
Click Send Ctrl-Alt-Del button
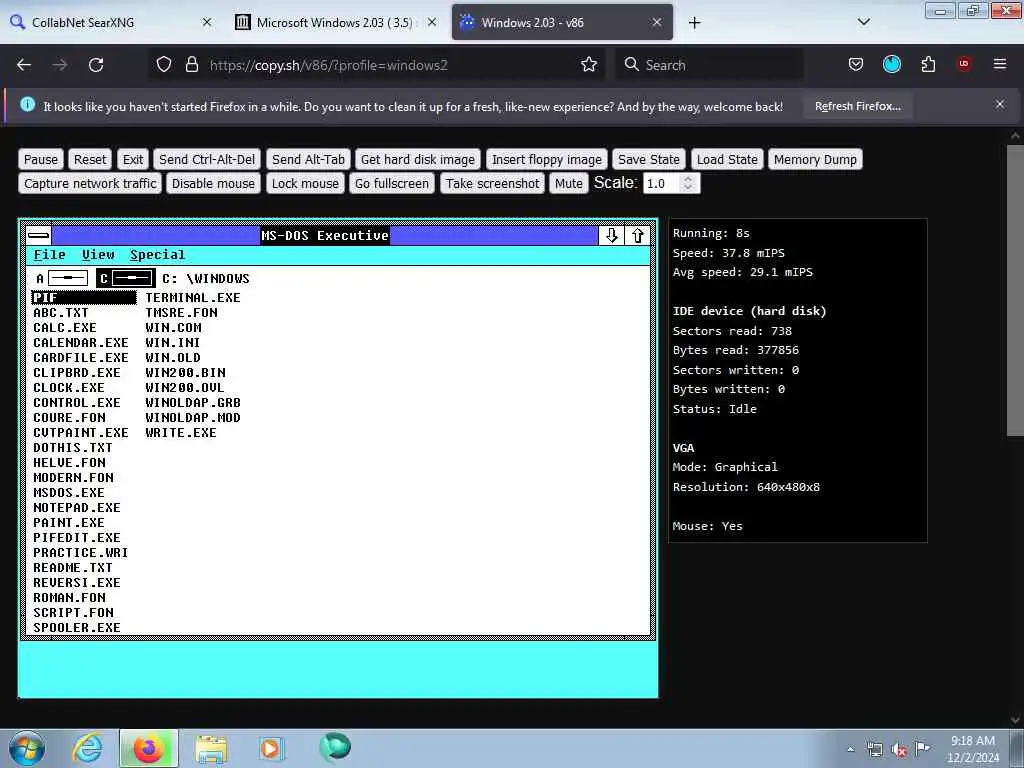tap(207, 160)
